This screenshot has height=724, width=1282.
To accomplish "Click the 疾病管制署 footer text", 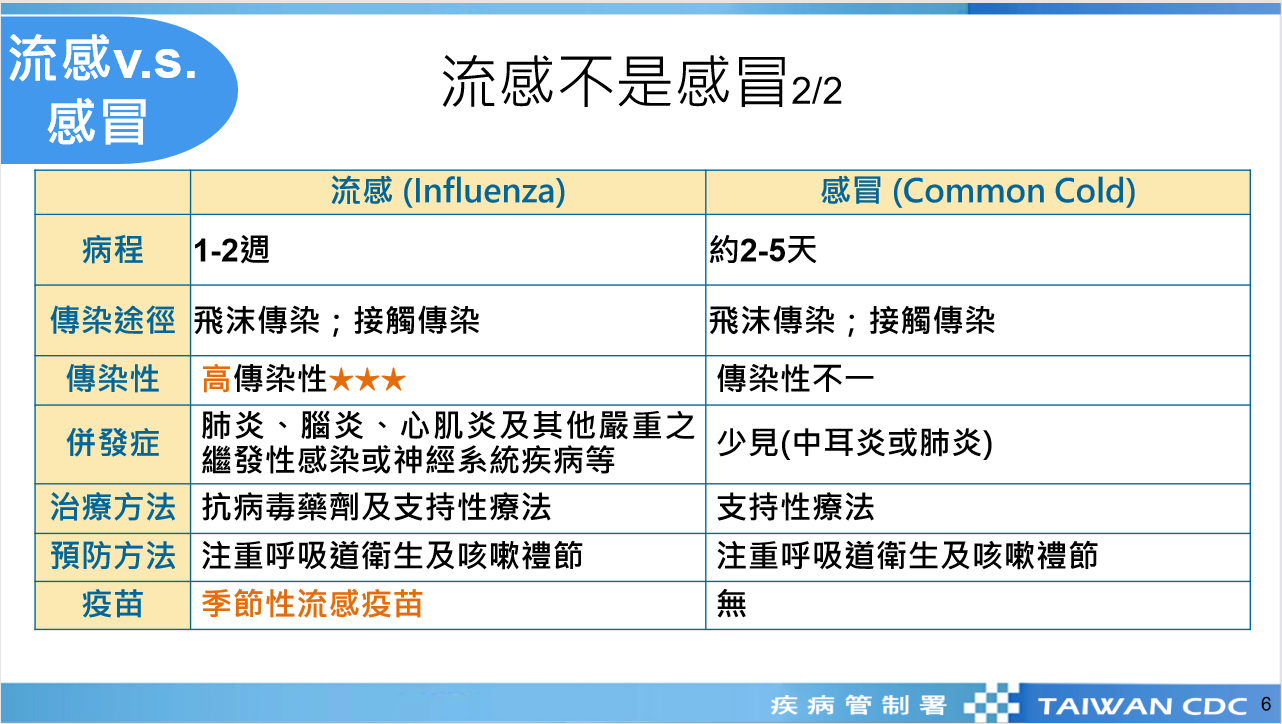I will click(x=858, y=705).
